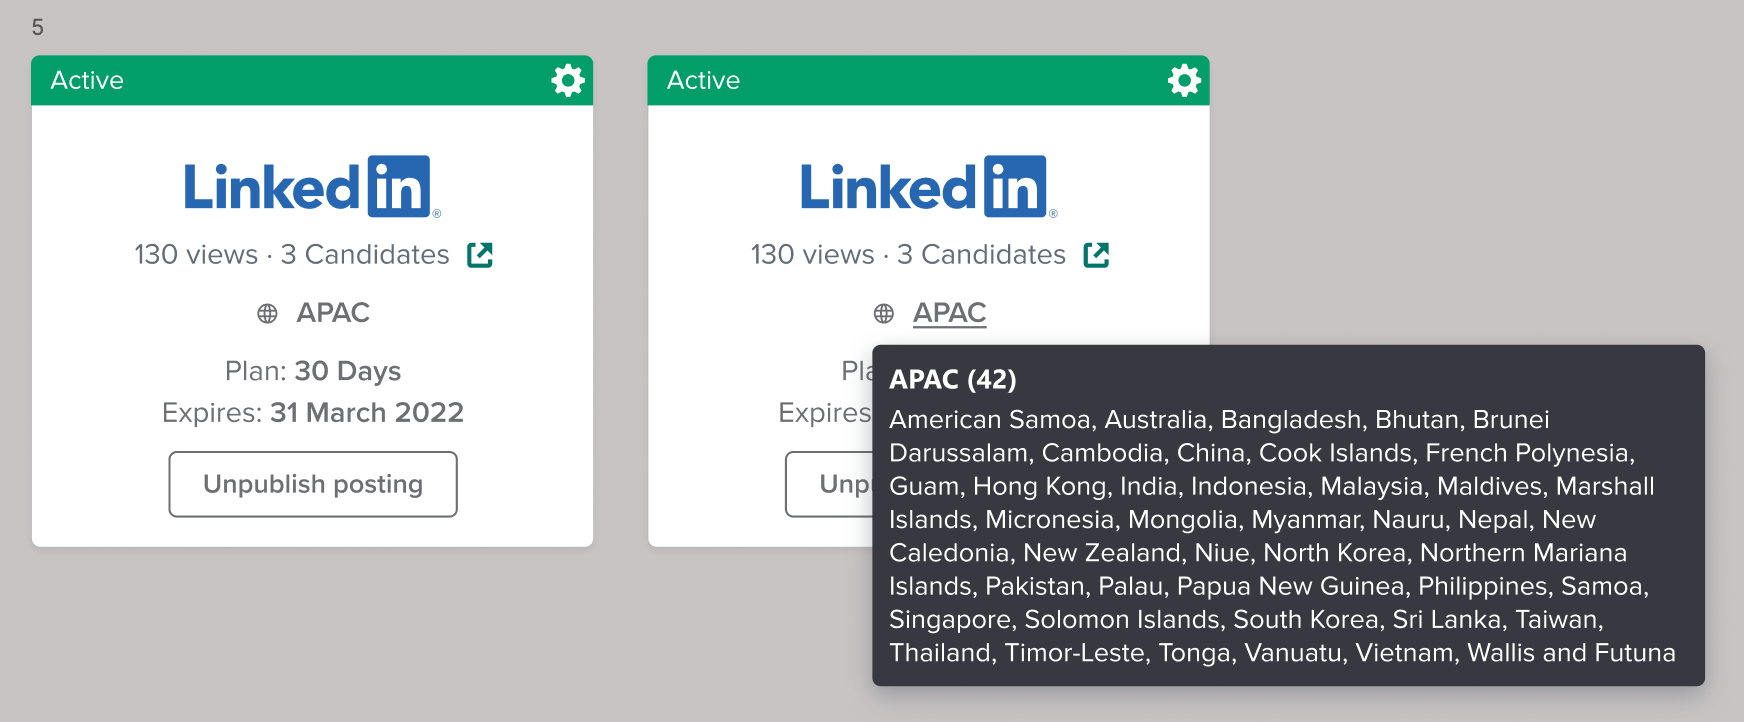The width and height of the screenshot is (1744, 722).
Task: Click APAC region text on left card
Action: (333, 313)
